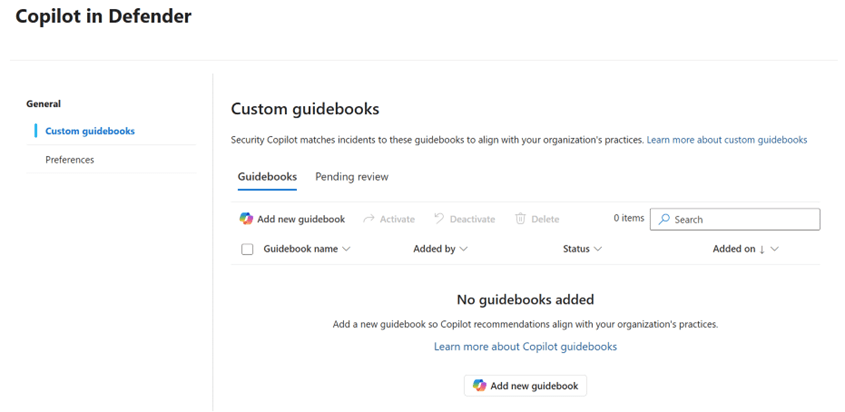Click the magnifier icon in the search box
845x412 pixels.
click(664, 219)
